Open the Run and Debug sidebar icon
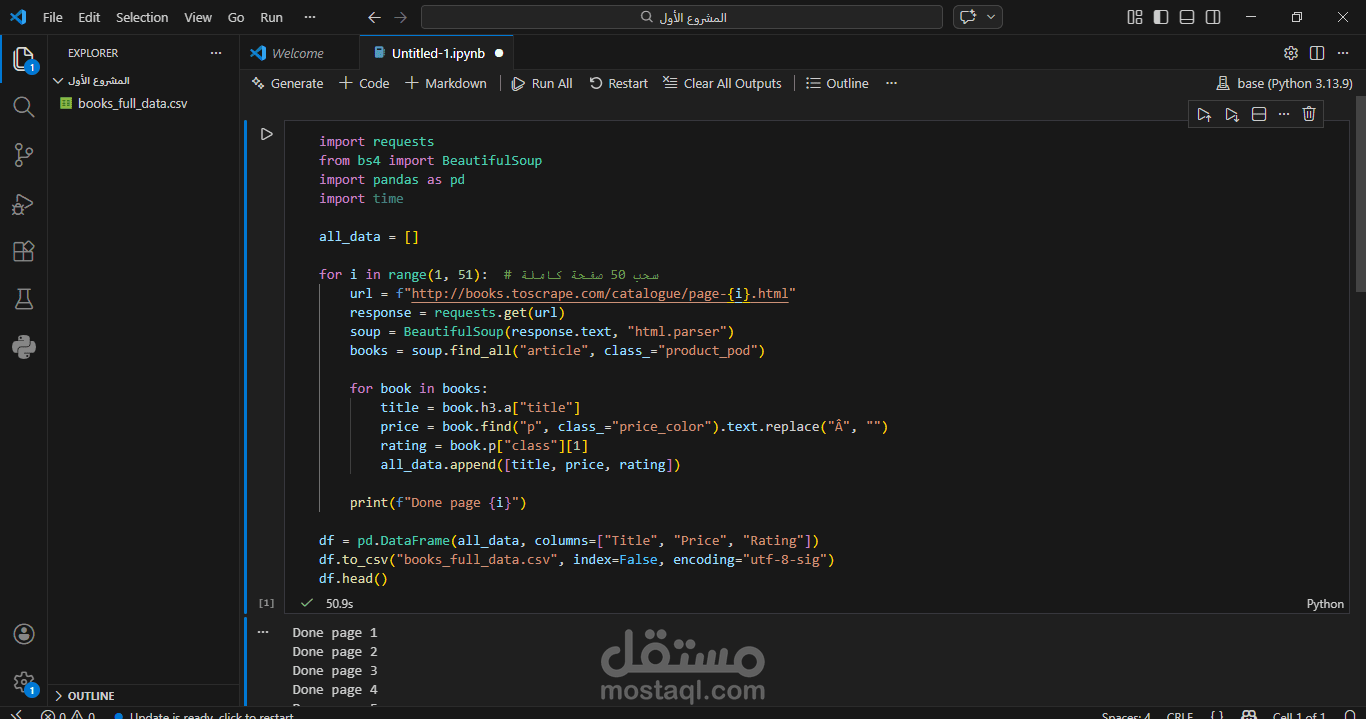This screenshot has height=719, width=1366. pyautogui.click(x=24, y=204)
